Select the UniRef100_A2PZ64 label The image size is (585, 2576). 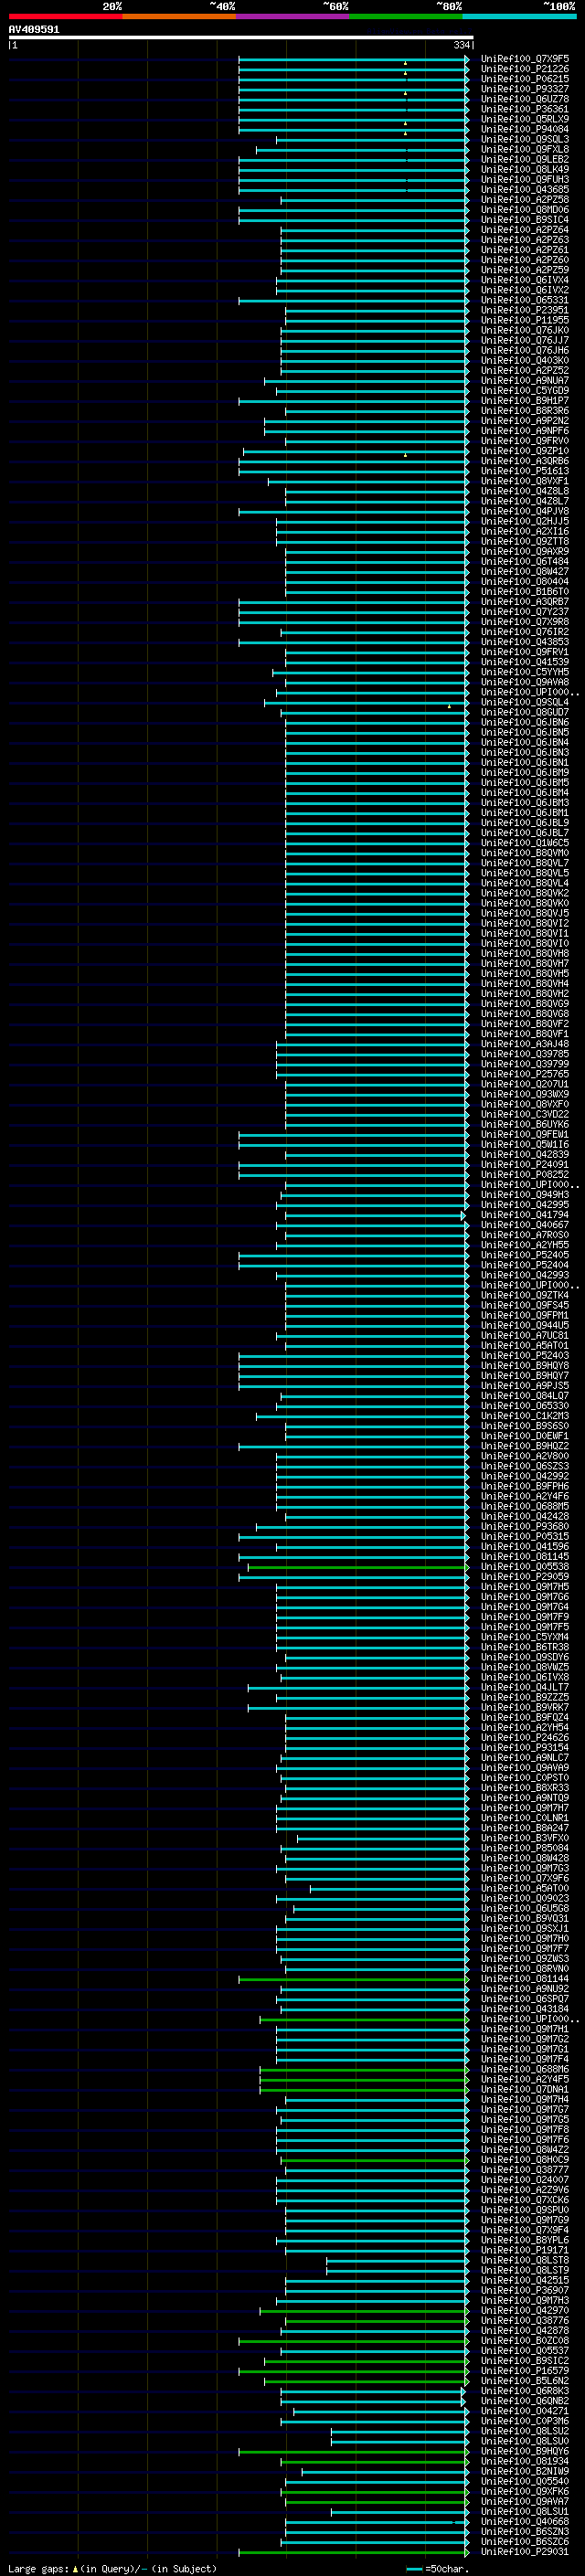[x=525, y=230]
